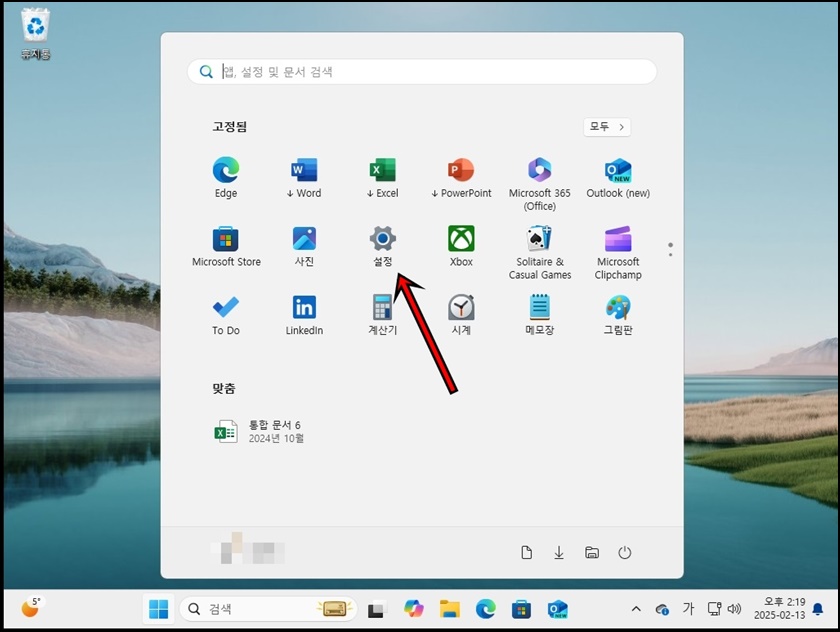Click the volume speaker tray icon
Screen dimensions: 840x632
pyautogui.click(x=734, y=609)
